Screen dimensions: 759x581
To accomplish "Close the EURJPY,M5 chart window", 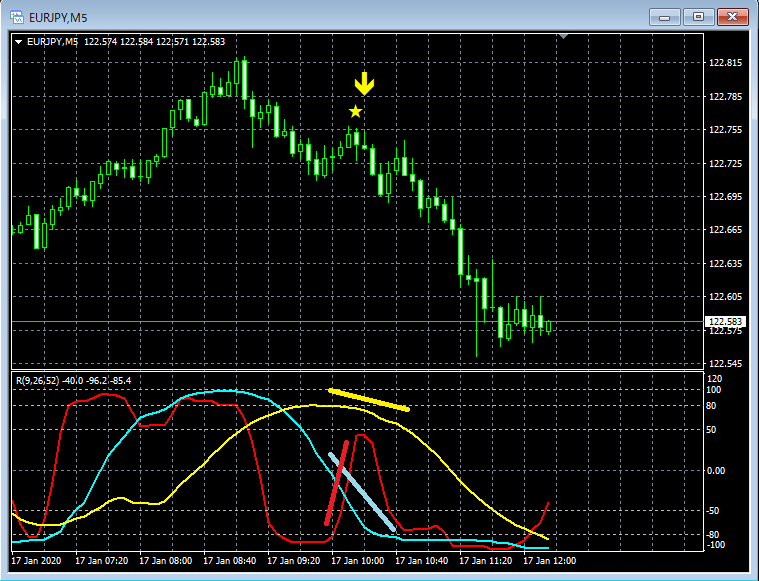I will [732, 17].
